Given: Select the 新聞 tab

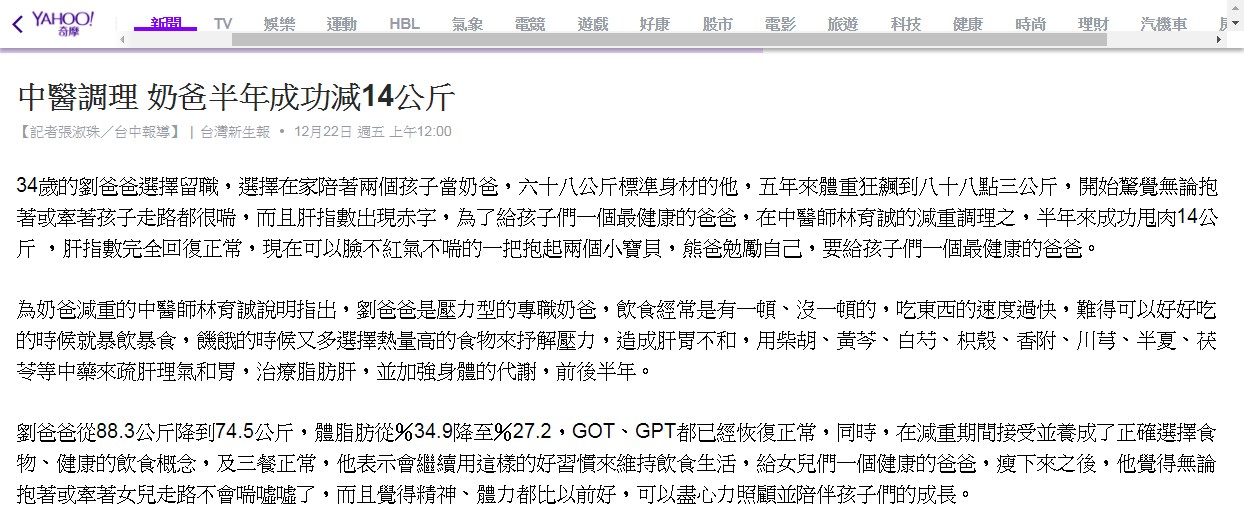Looking at the screenshot, I should (165, 24).
